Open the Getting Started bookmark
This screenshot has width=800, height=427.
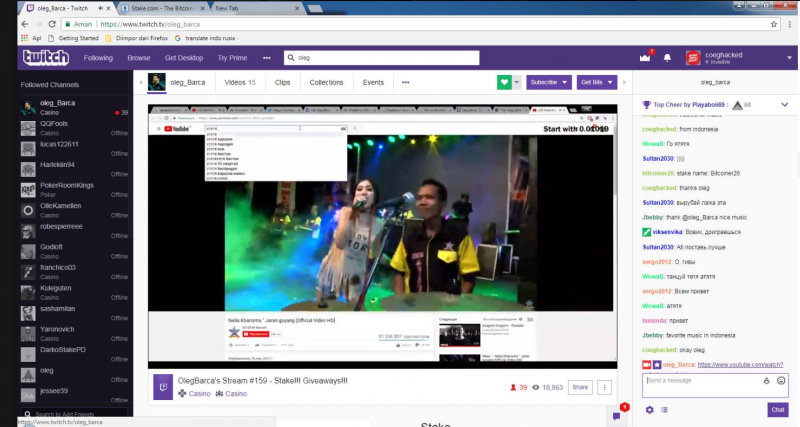(x=73, y=38)
